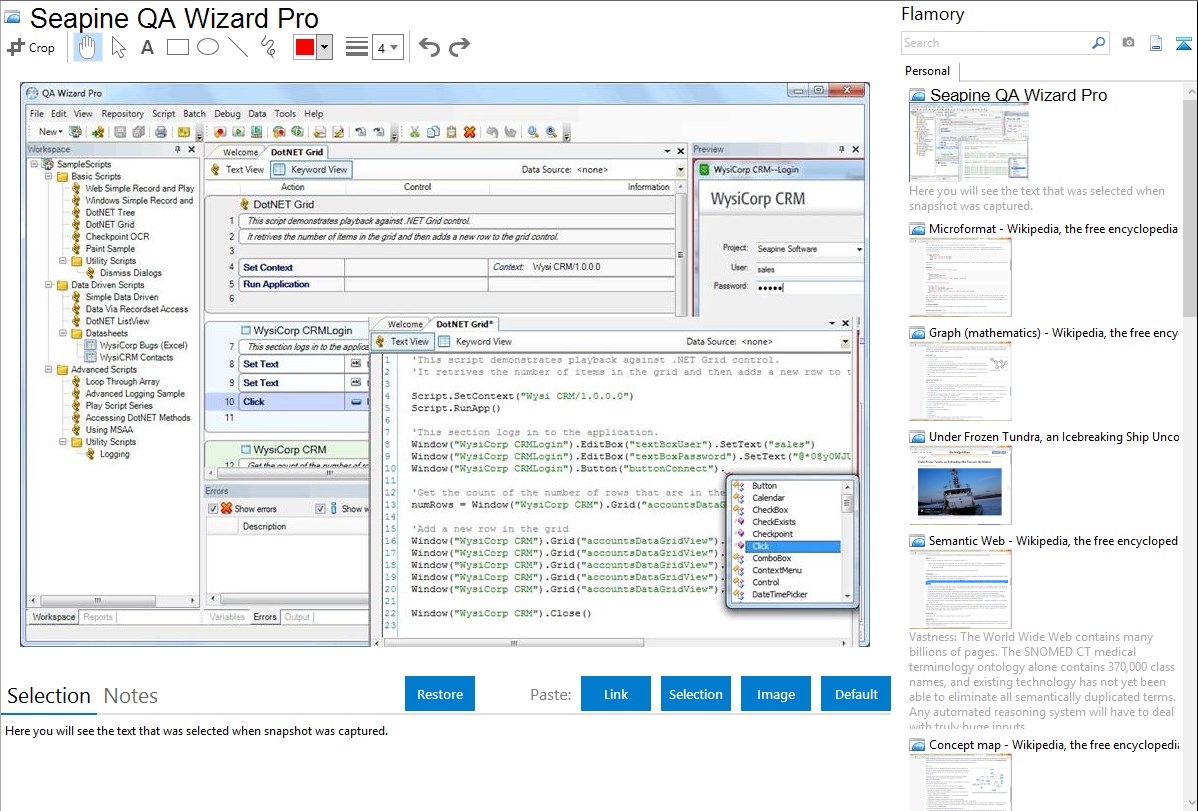
Task: Toggle the Show errors checkbox
Action: click(x=213, y=509)
